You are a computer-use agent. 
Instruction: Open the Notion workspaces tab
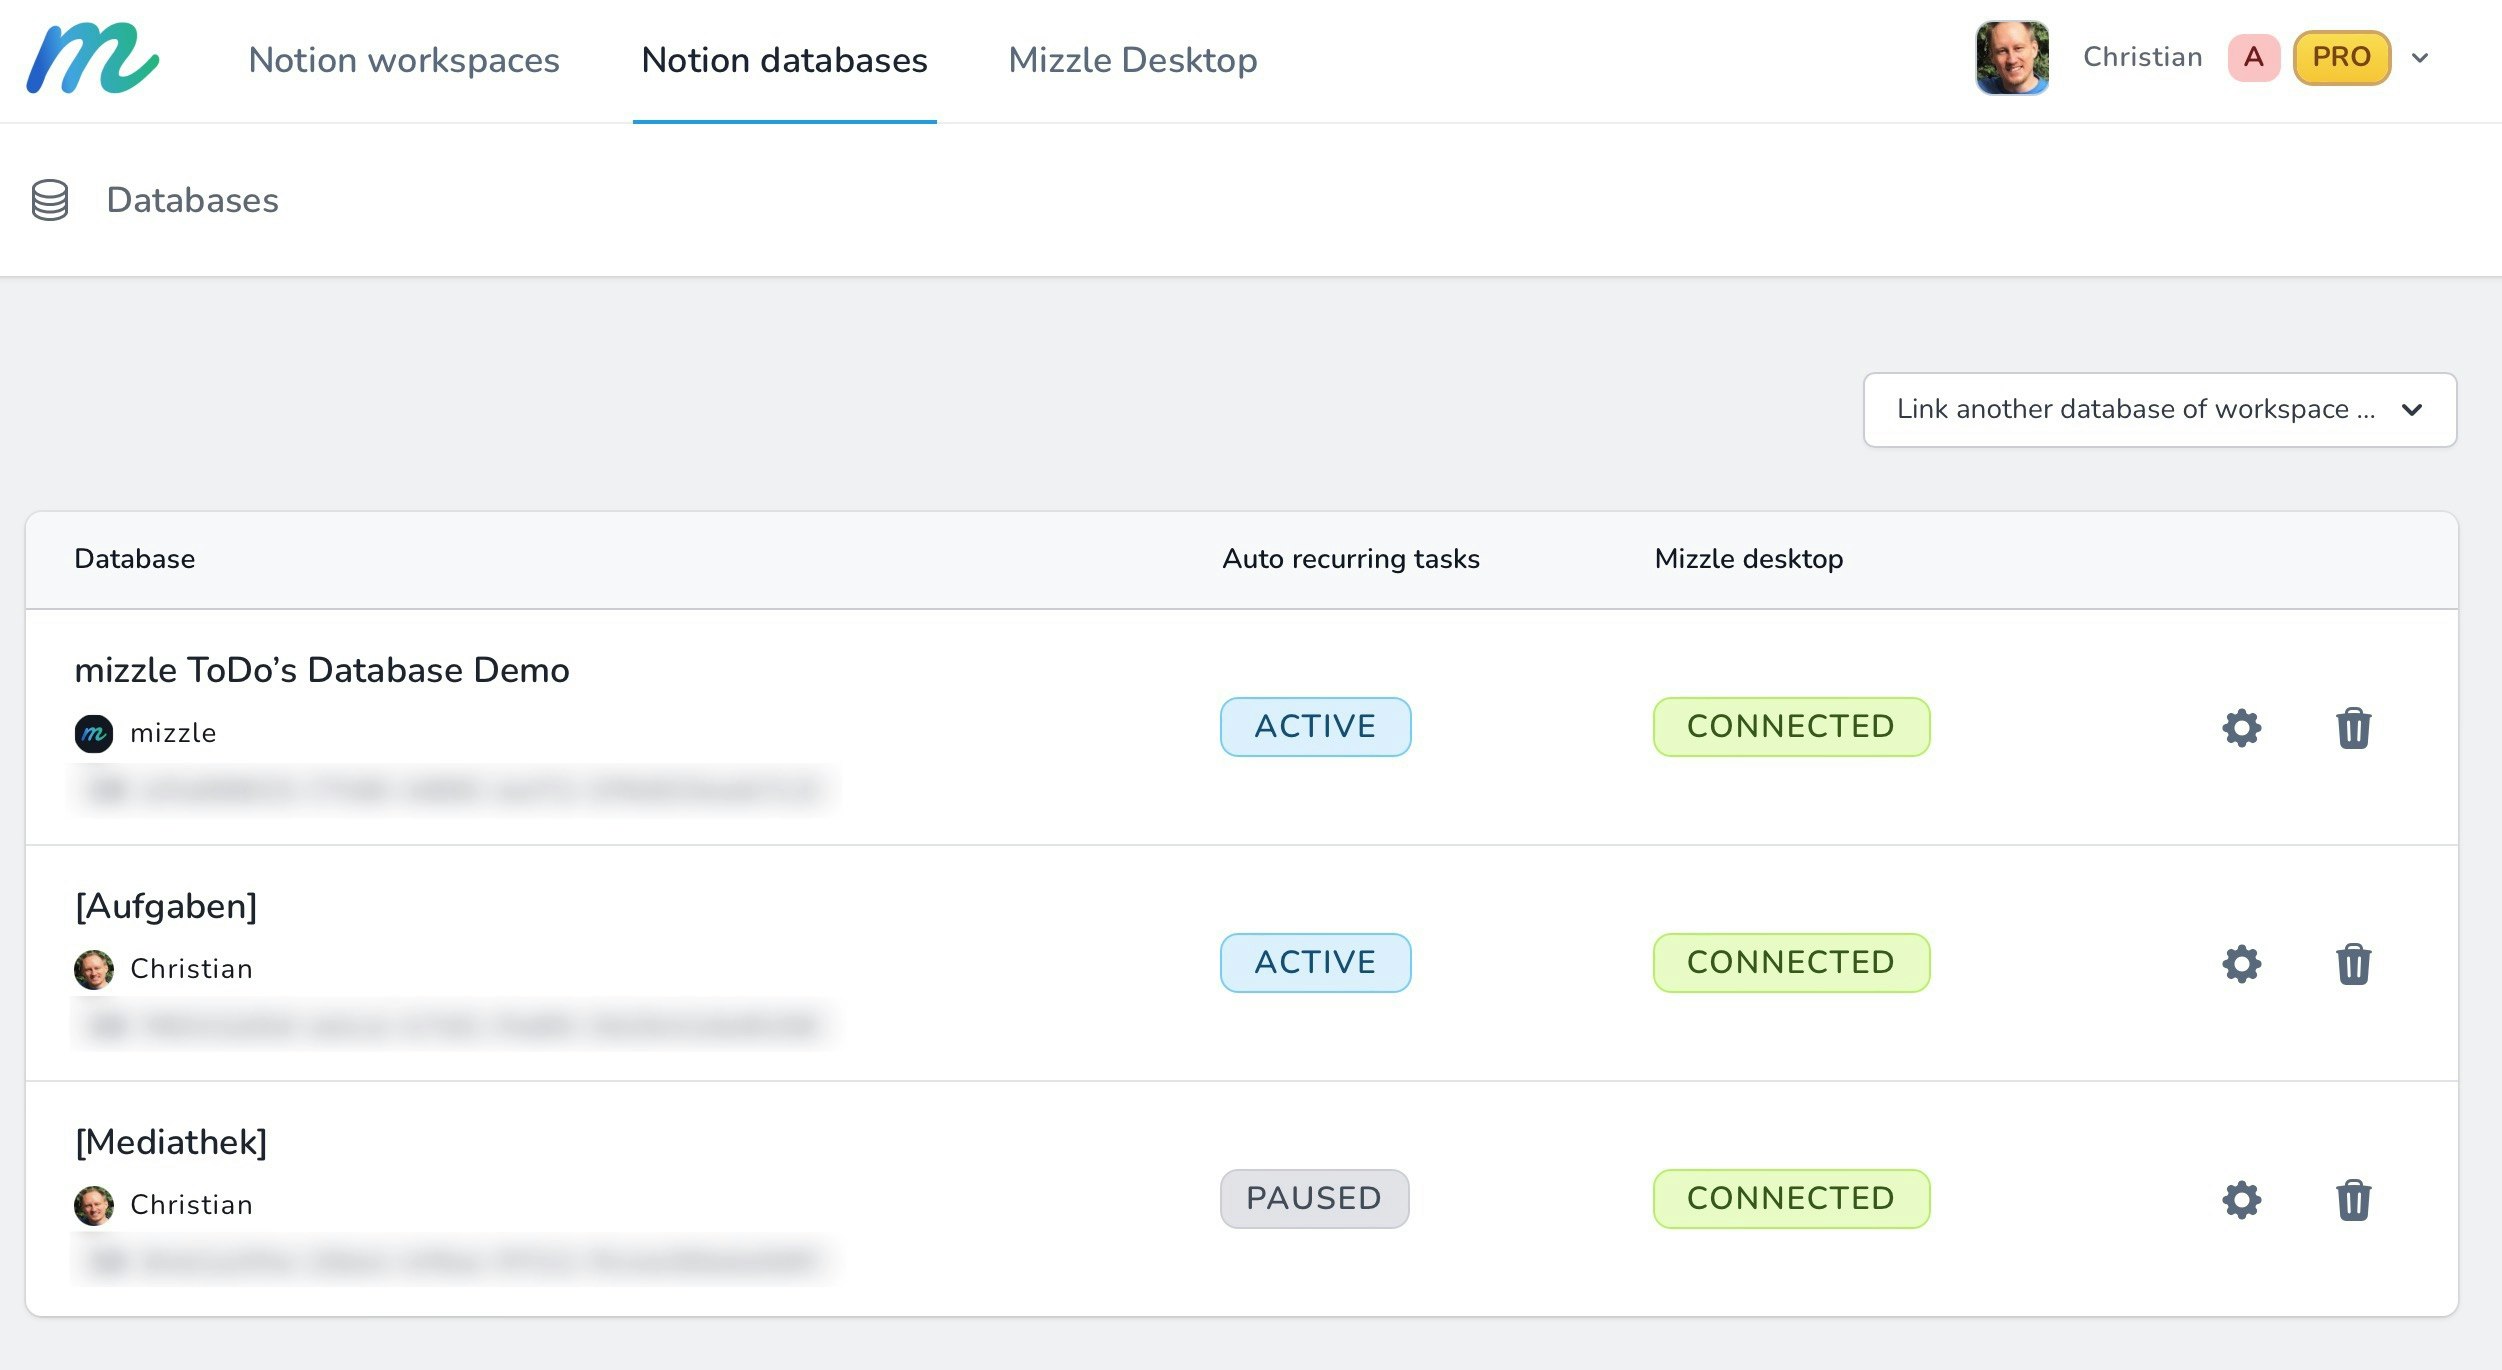pos(404,60)
